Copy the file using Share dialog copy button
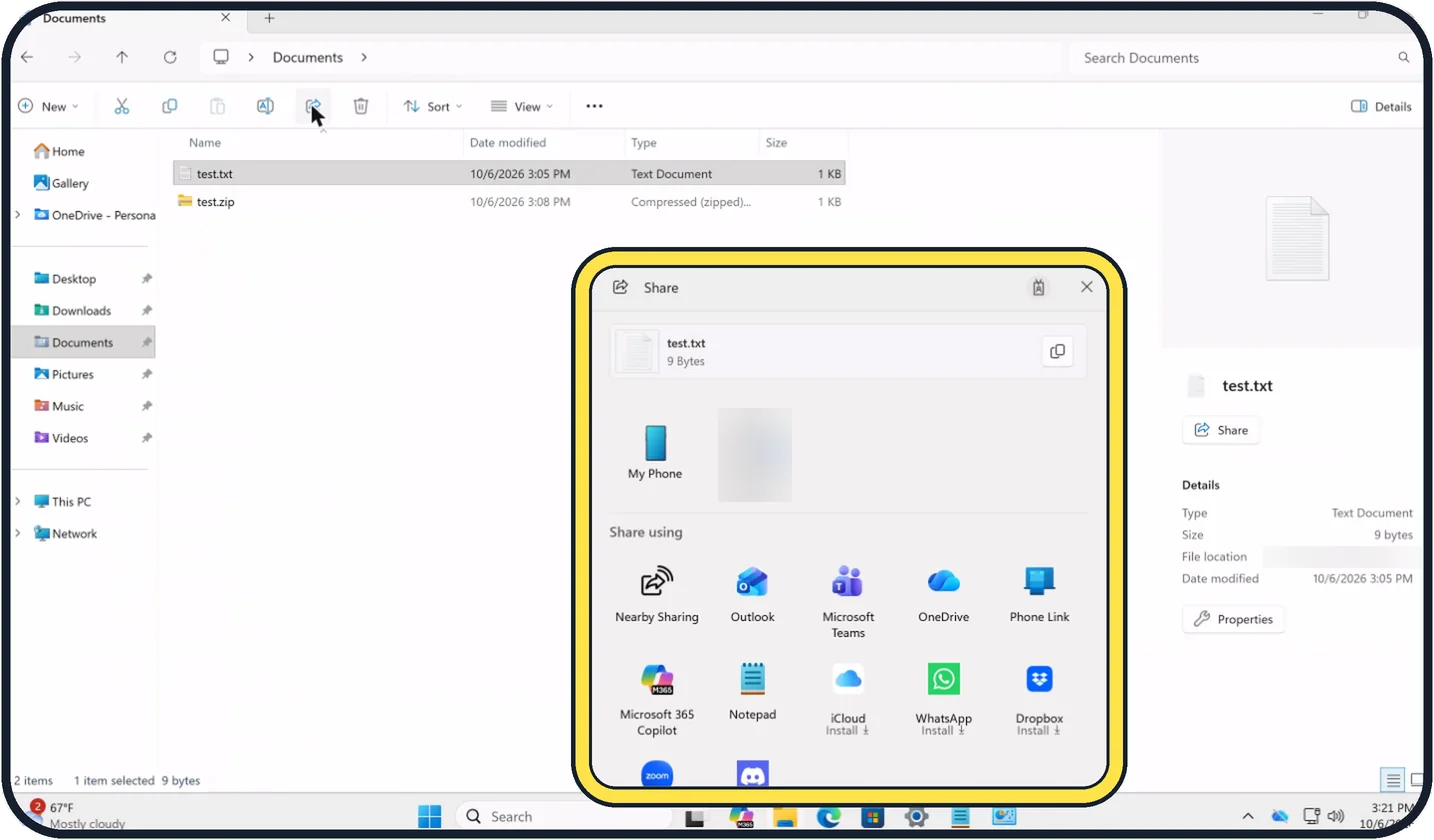 pyautogui.click(x=1057, y=351)
